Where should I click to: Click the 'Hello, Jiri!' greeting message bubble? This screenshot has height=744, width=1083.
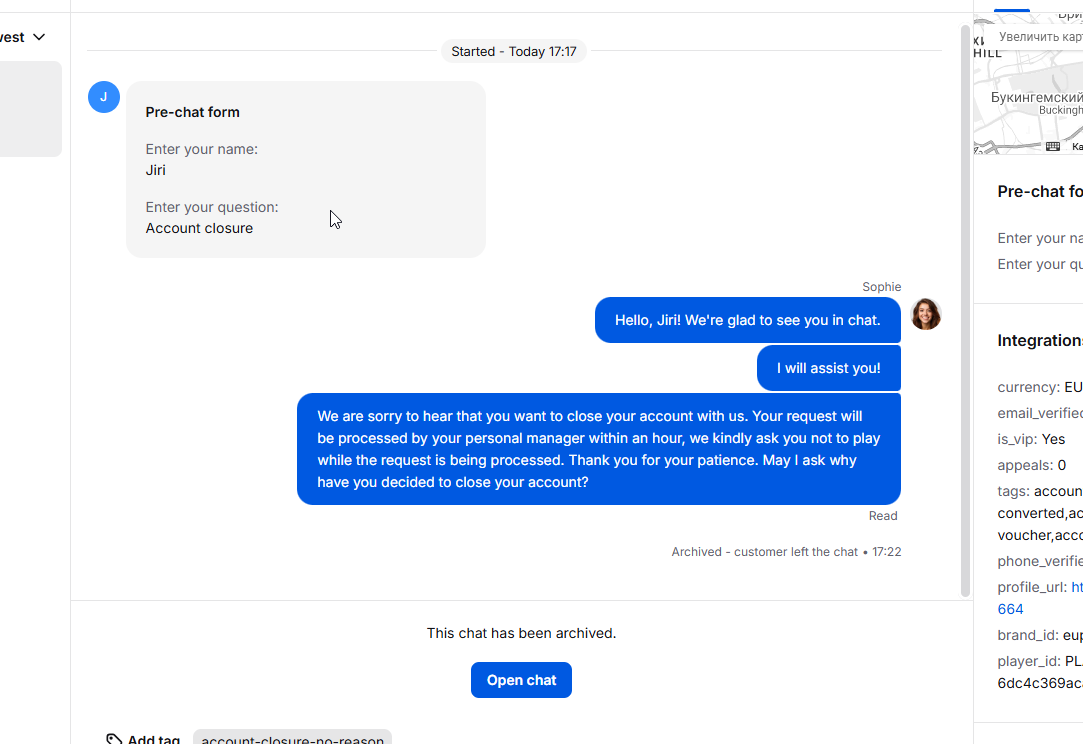coord(747,320)
